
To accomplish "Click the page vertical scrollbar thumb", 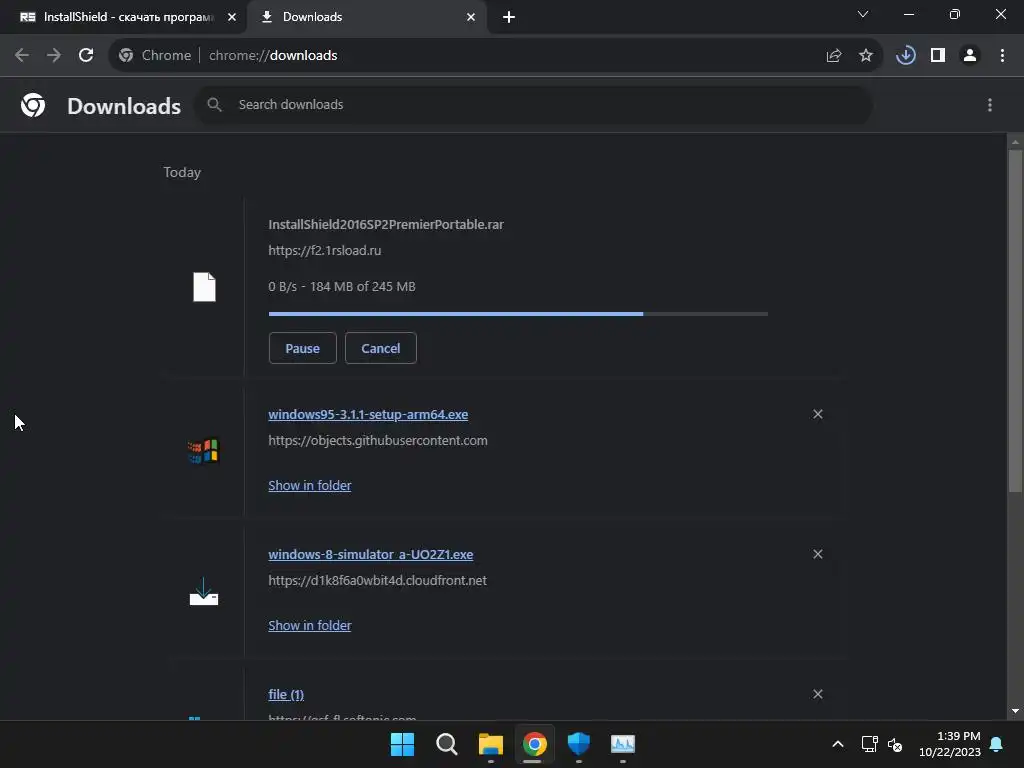I will (1015, 320).
